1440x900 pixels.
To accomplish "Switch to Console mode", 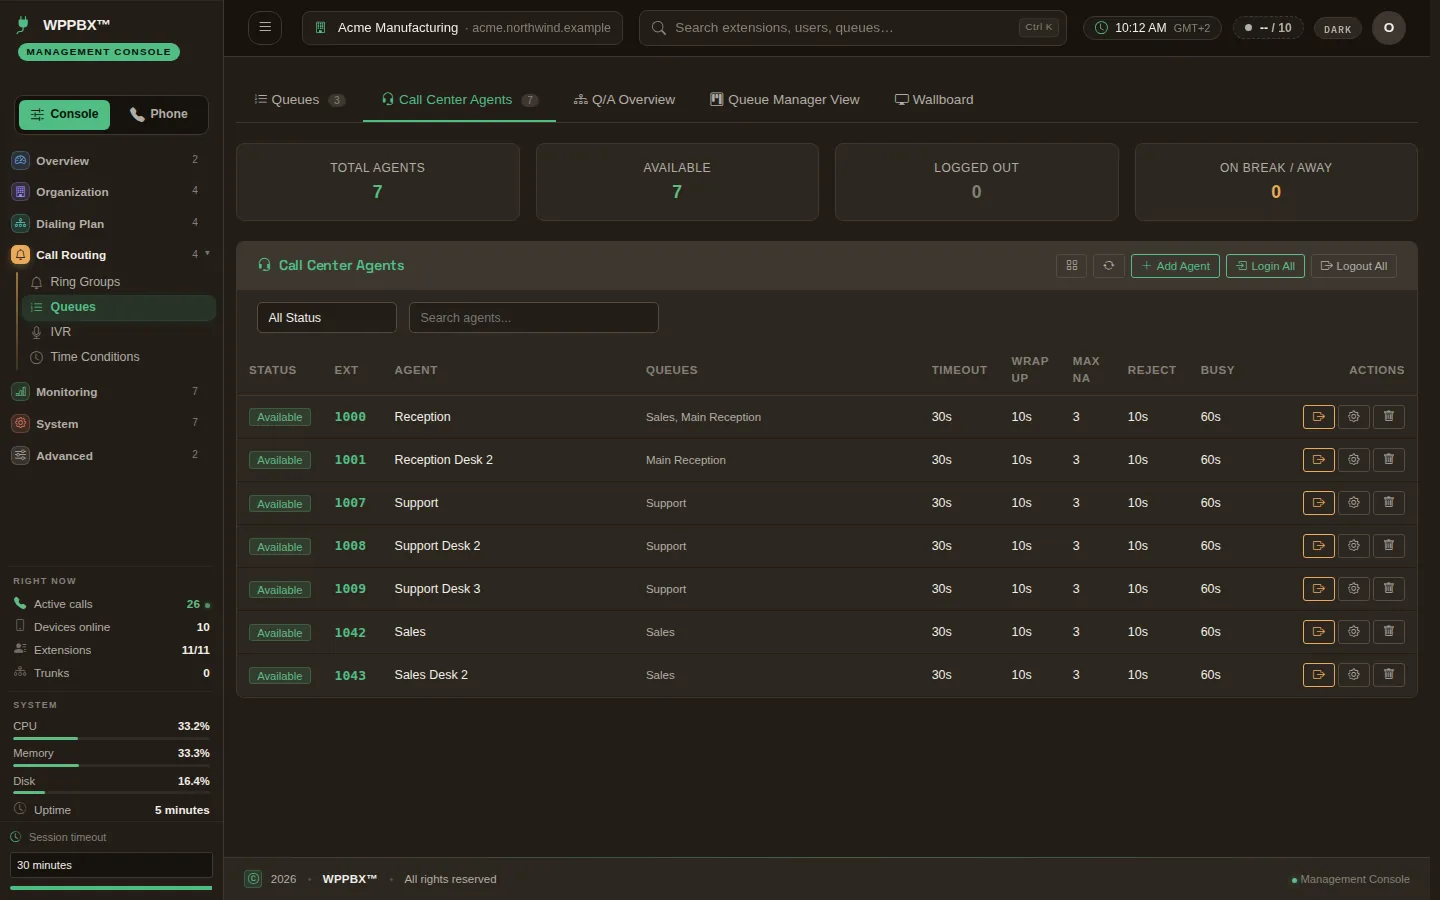I will coord(64,114).
